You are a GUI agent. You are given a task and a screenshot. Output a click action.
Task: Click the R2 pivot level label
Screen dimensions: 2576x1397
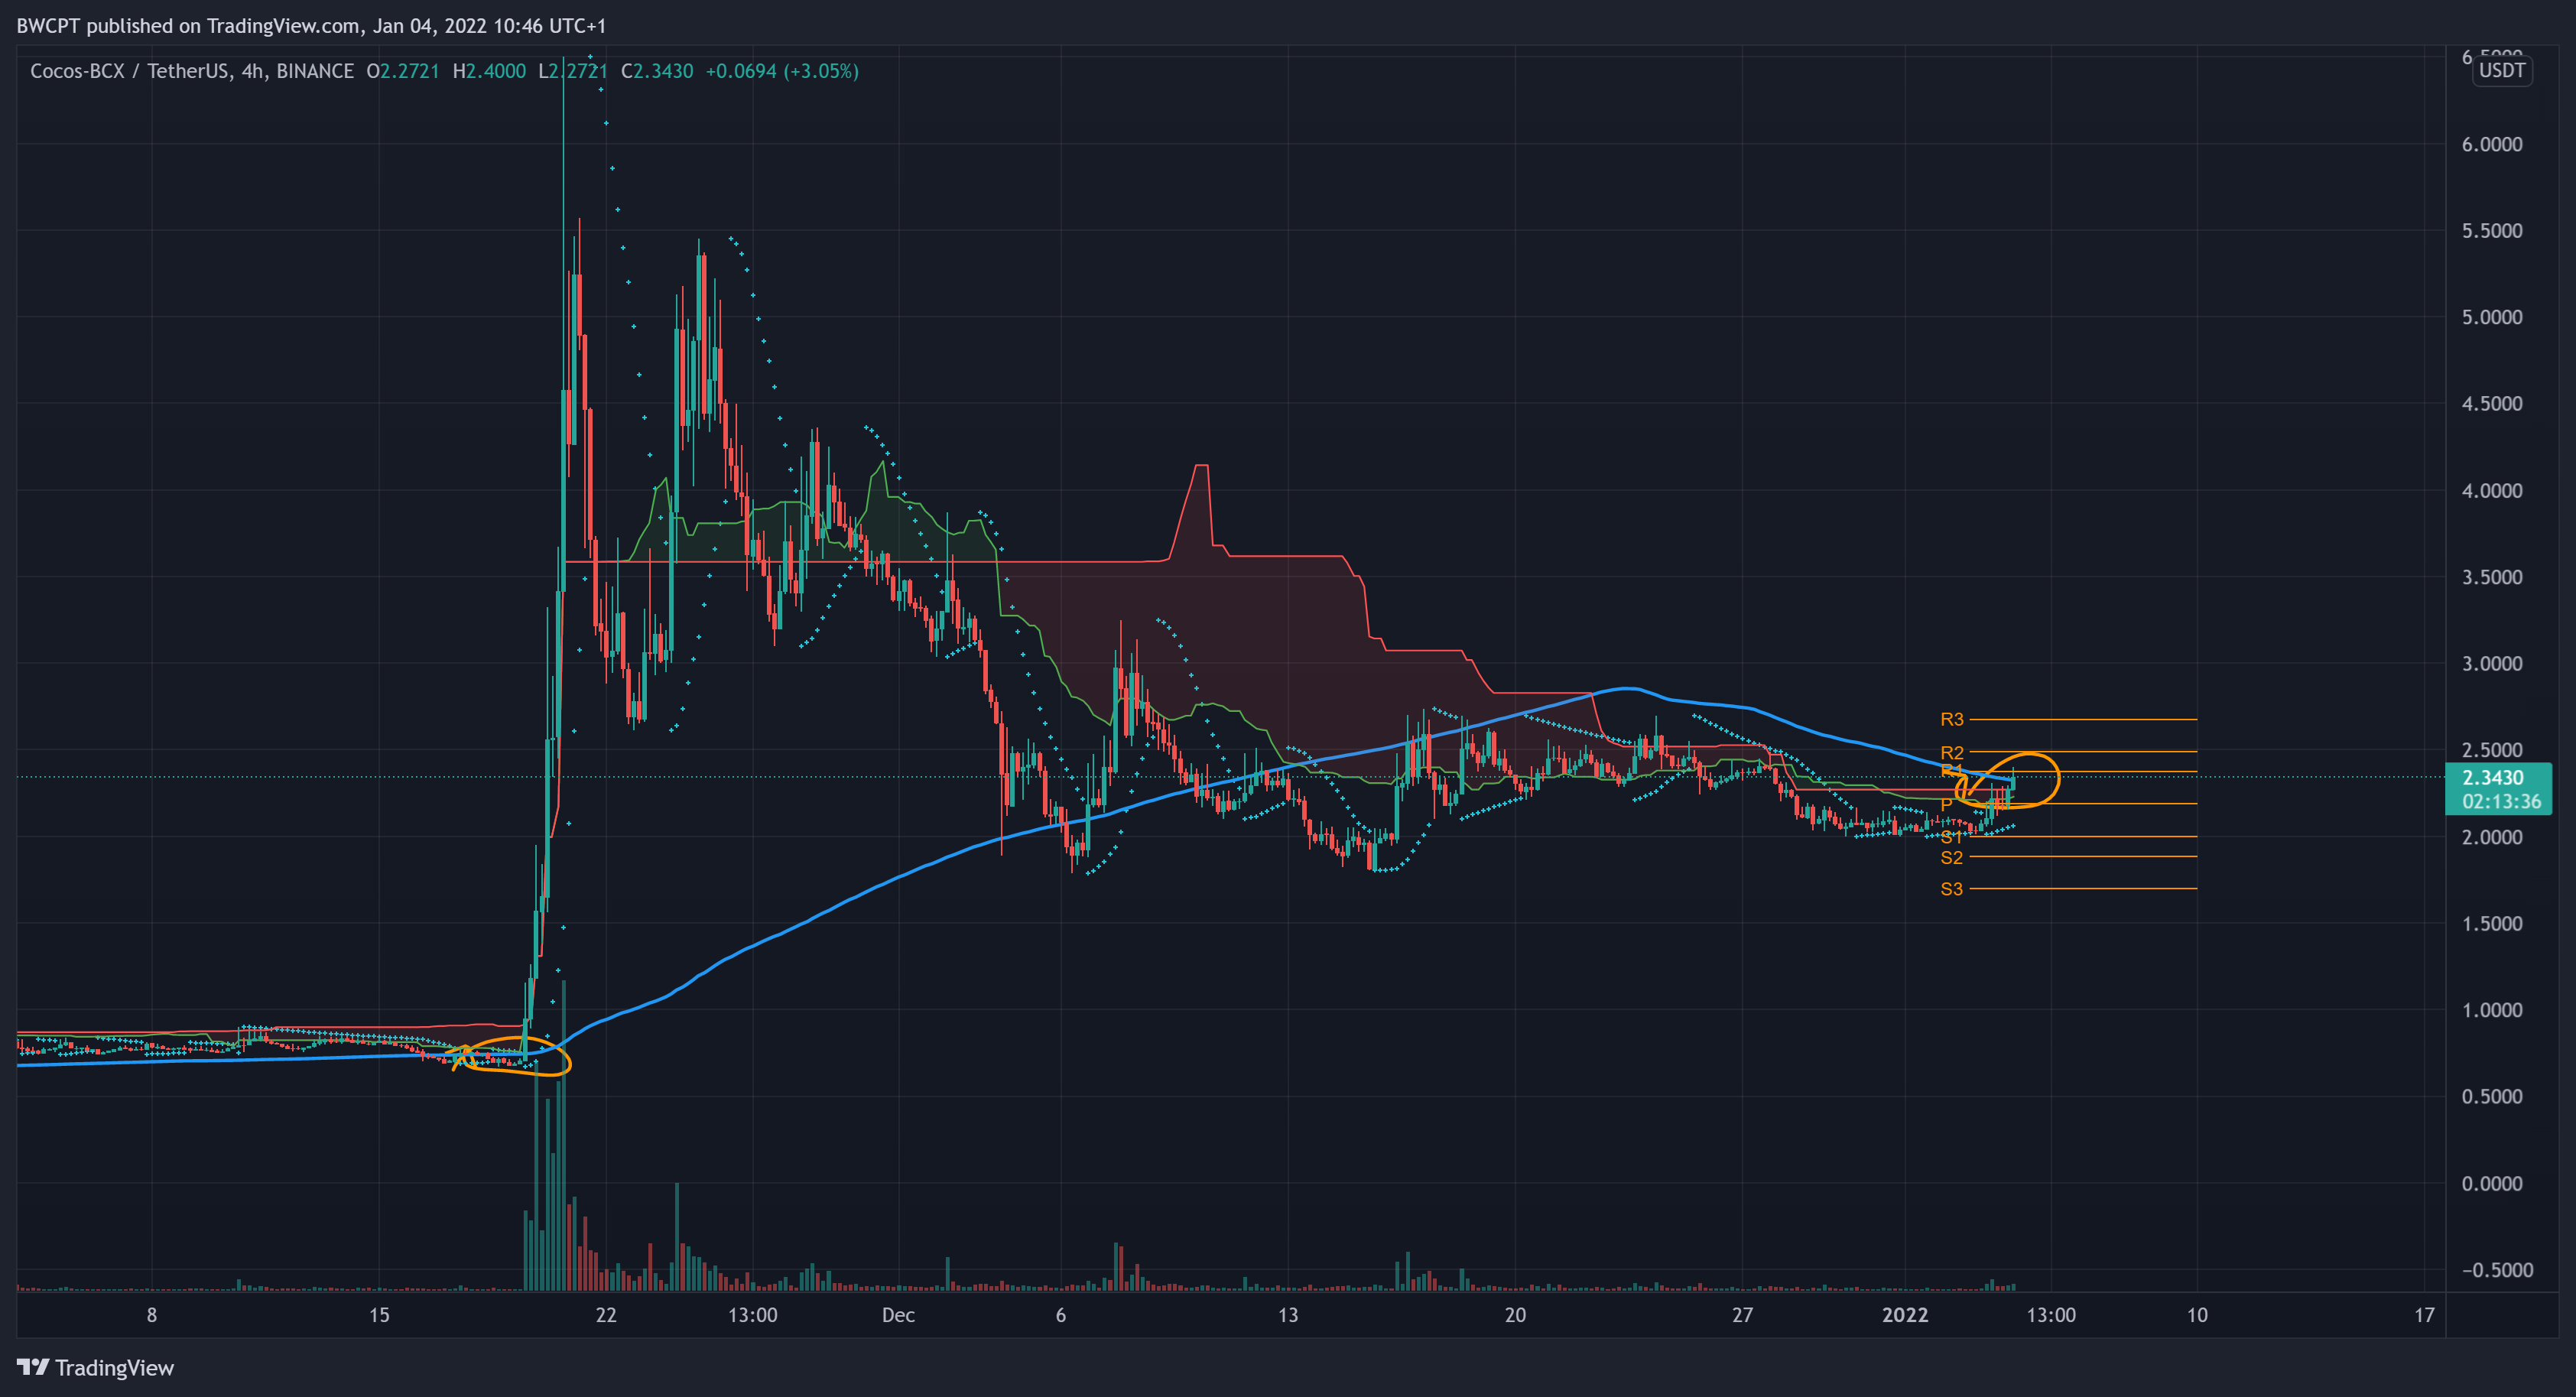tap(1951, 752)
